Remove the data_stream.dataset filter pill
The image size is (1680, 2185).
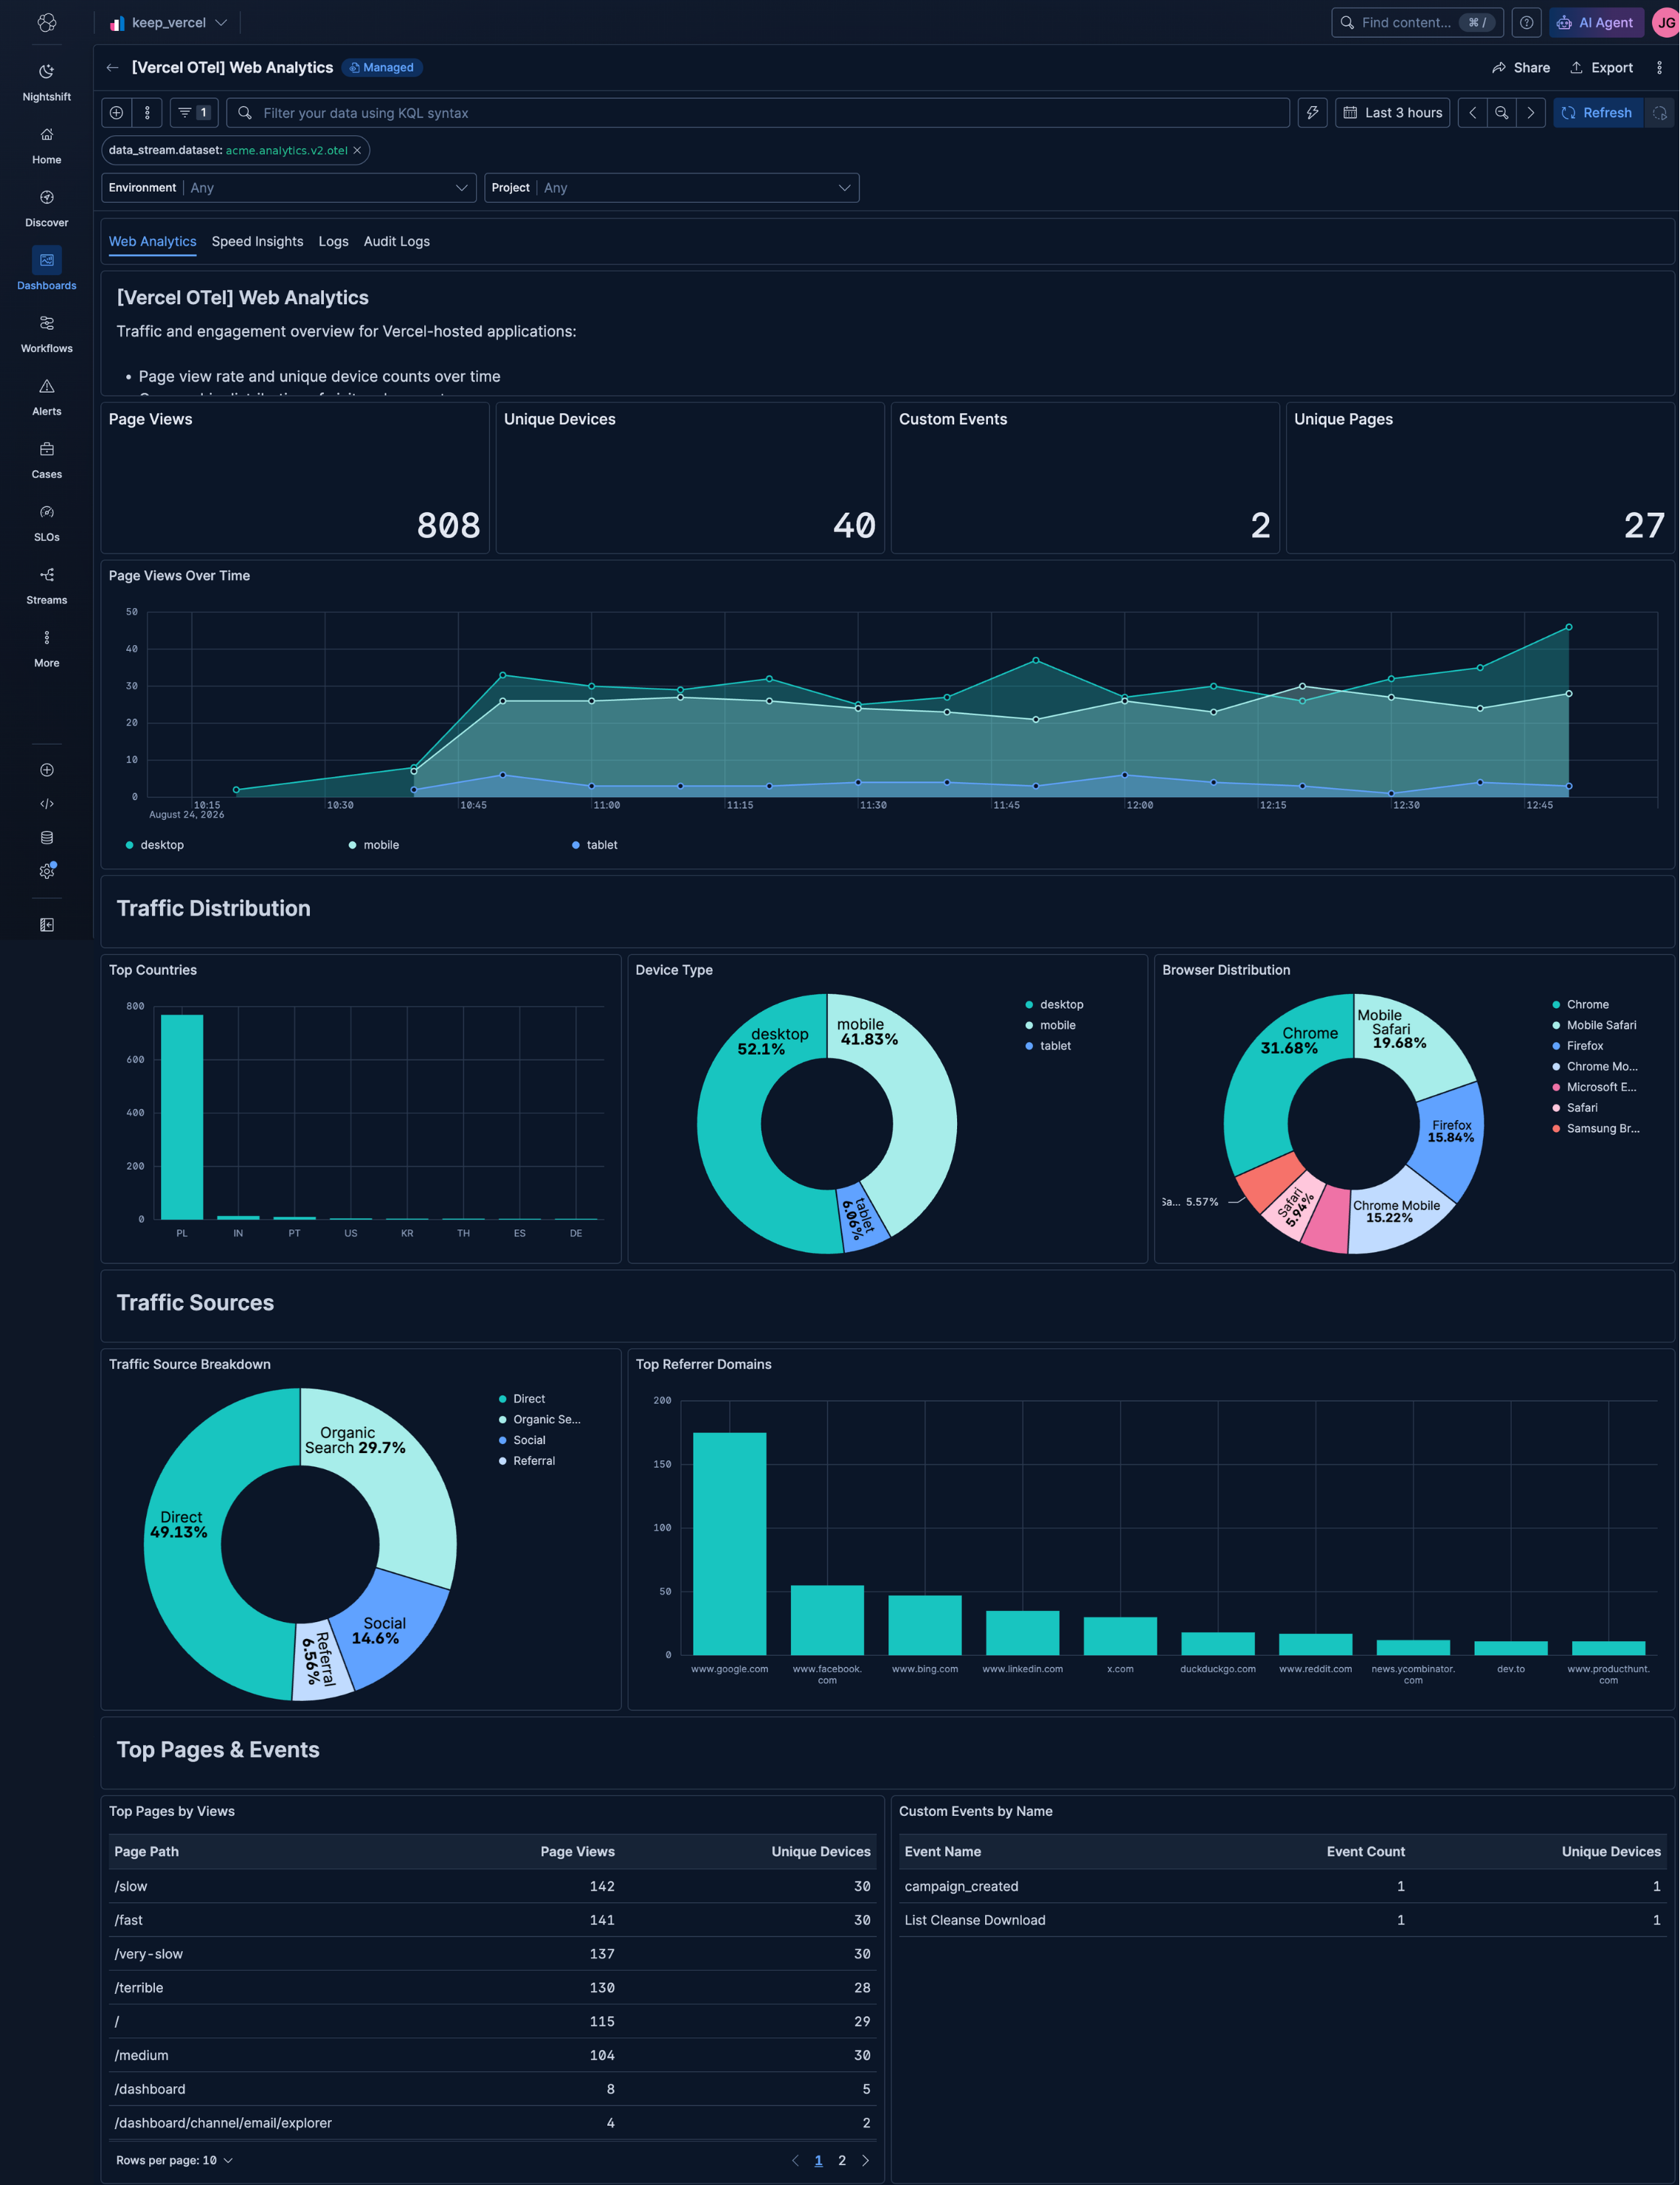(357, 150)
